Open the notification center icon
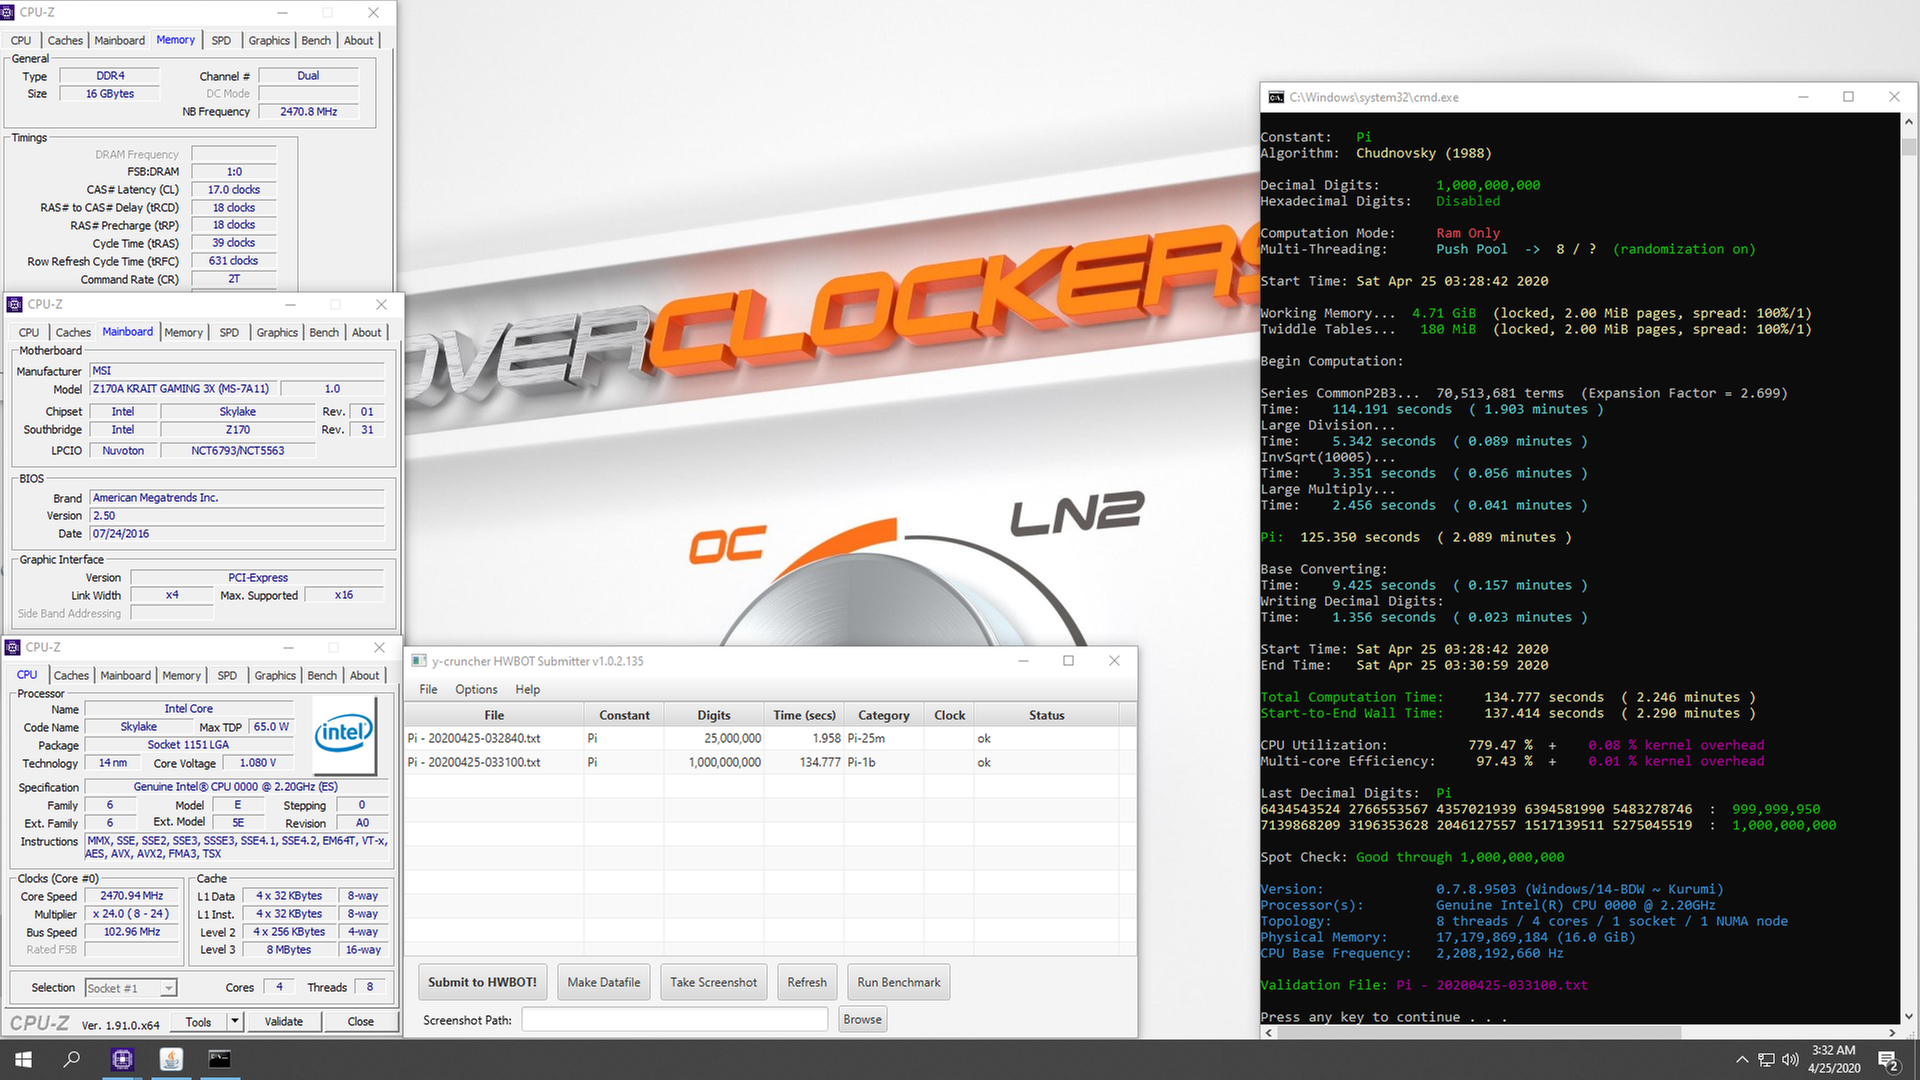1920x1080 pixels. coord(1888,1060)
